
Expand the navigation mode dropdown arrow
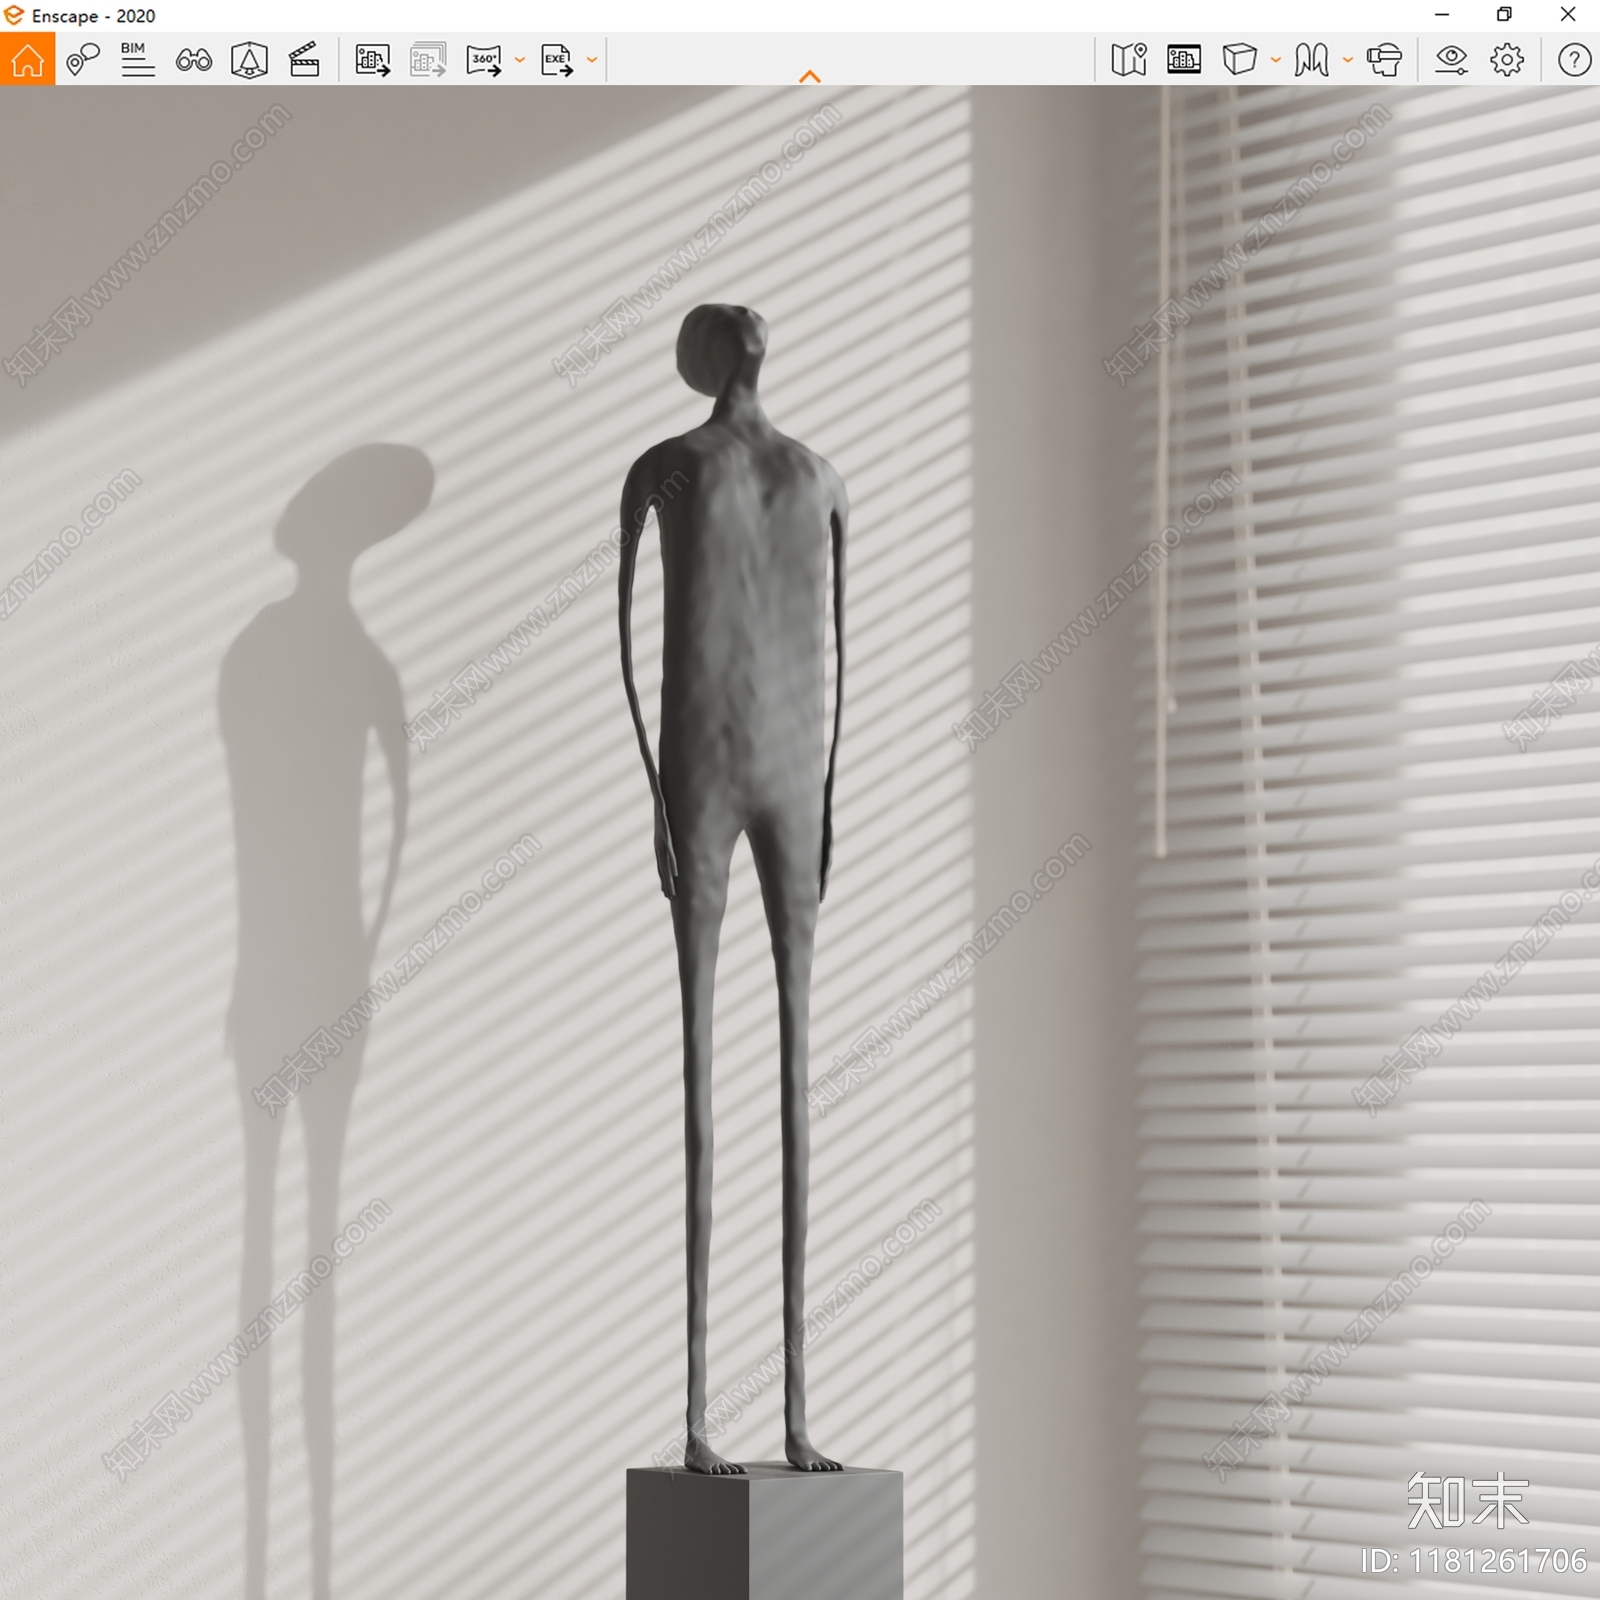click(1348, 60)
